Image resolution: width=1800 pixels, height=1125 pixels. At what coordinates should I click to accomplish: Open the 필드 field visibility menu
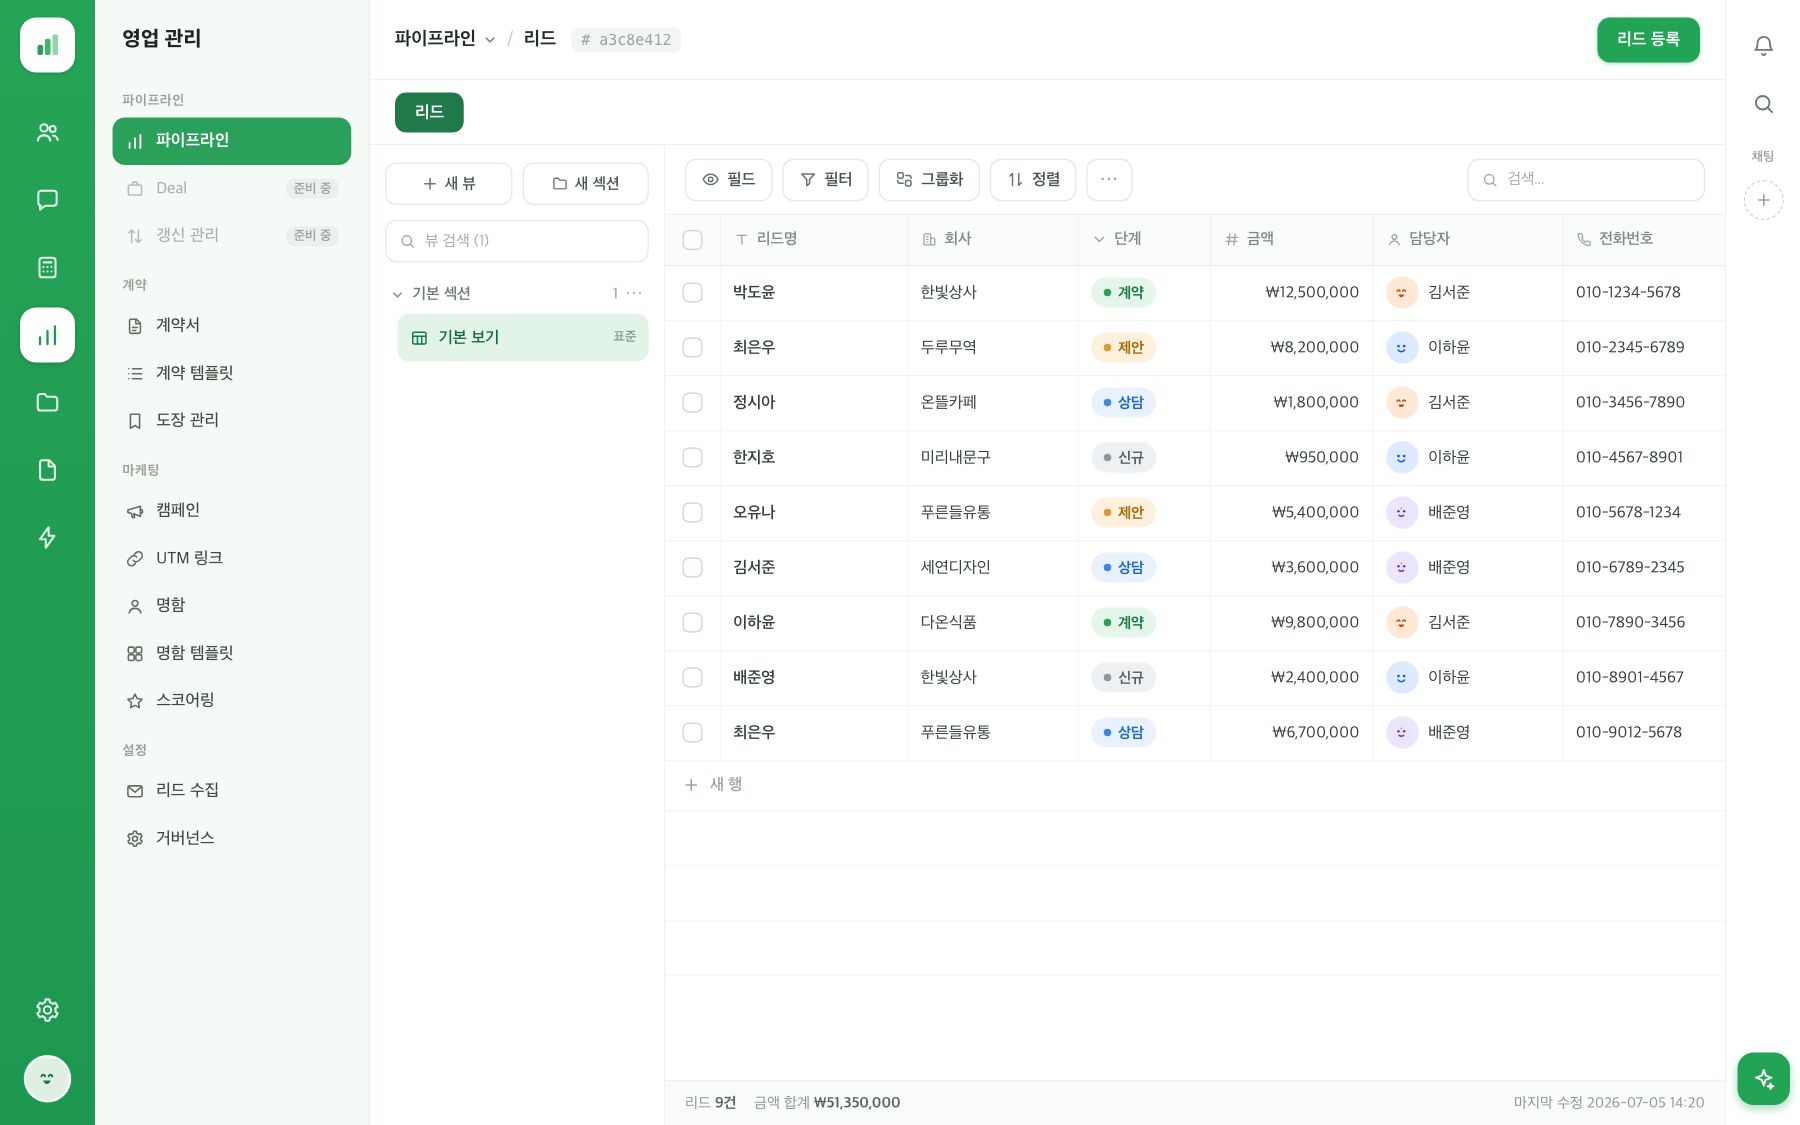[x=728, y=180]
